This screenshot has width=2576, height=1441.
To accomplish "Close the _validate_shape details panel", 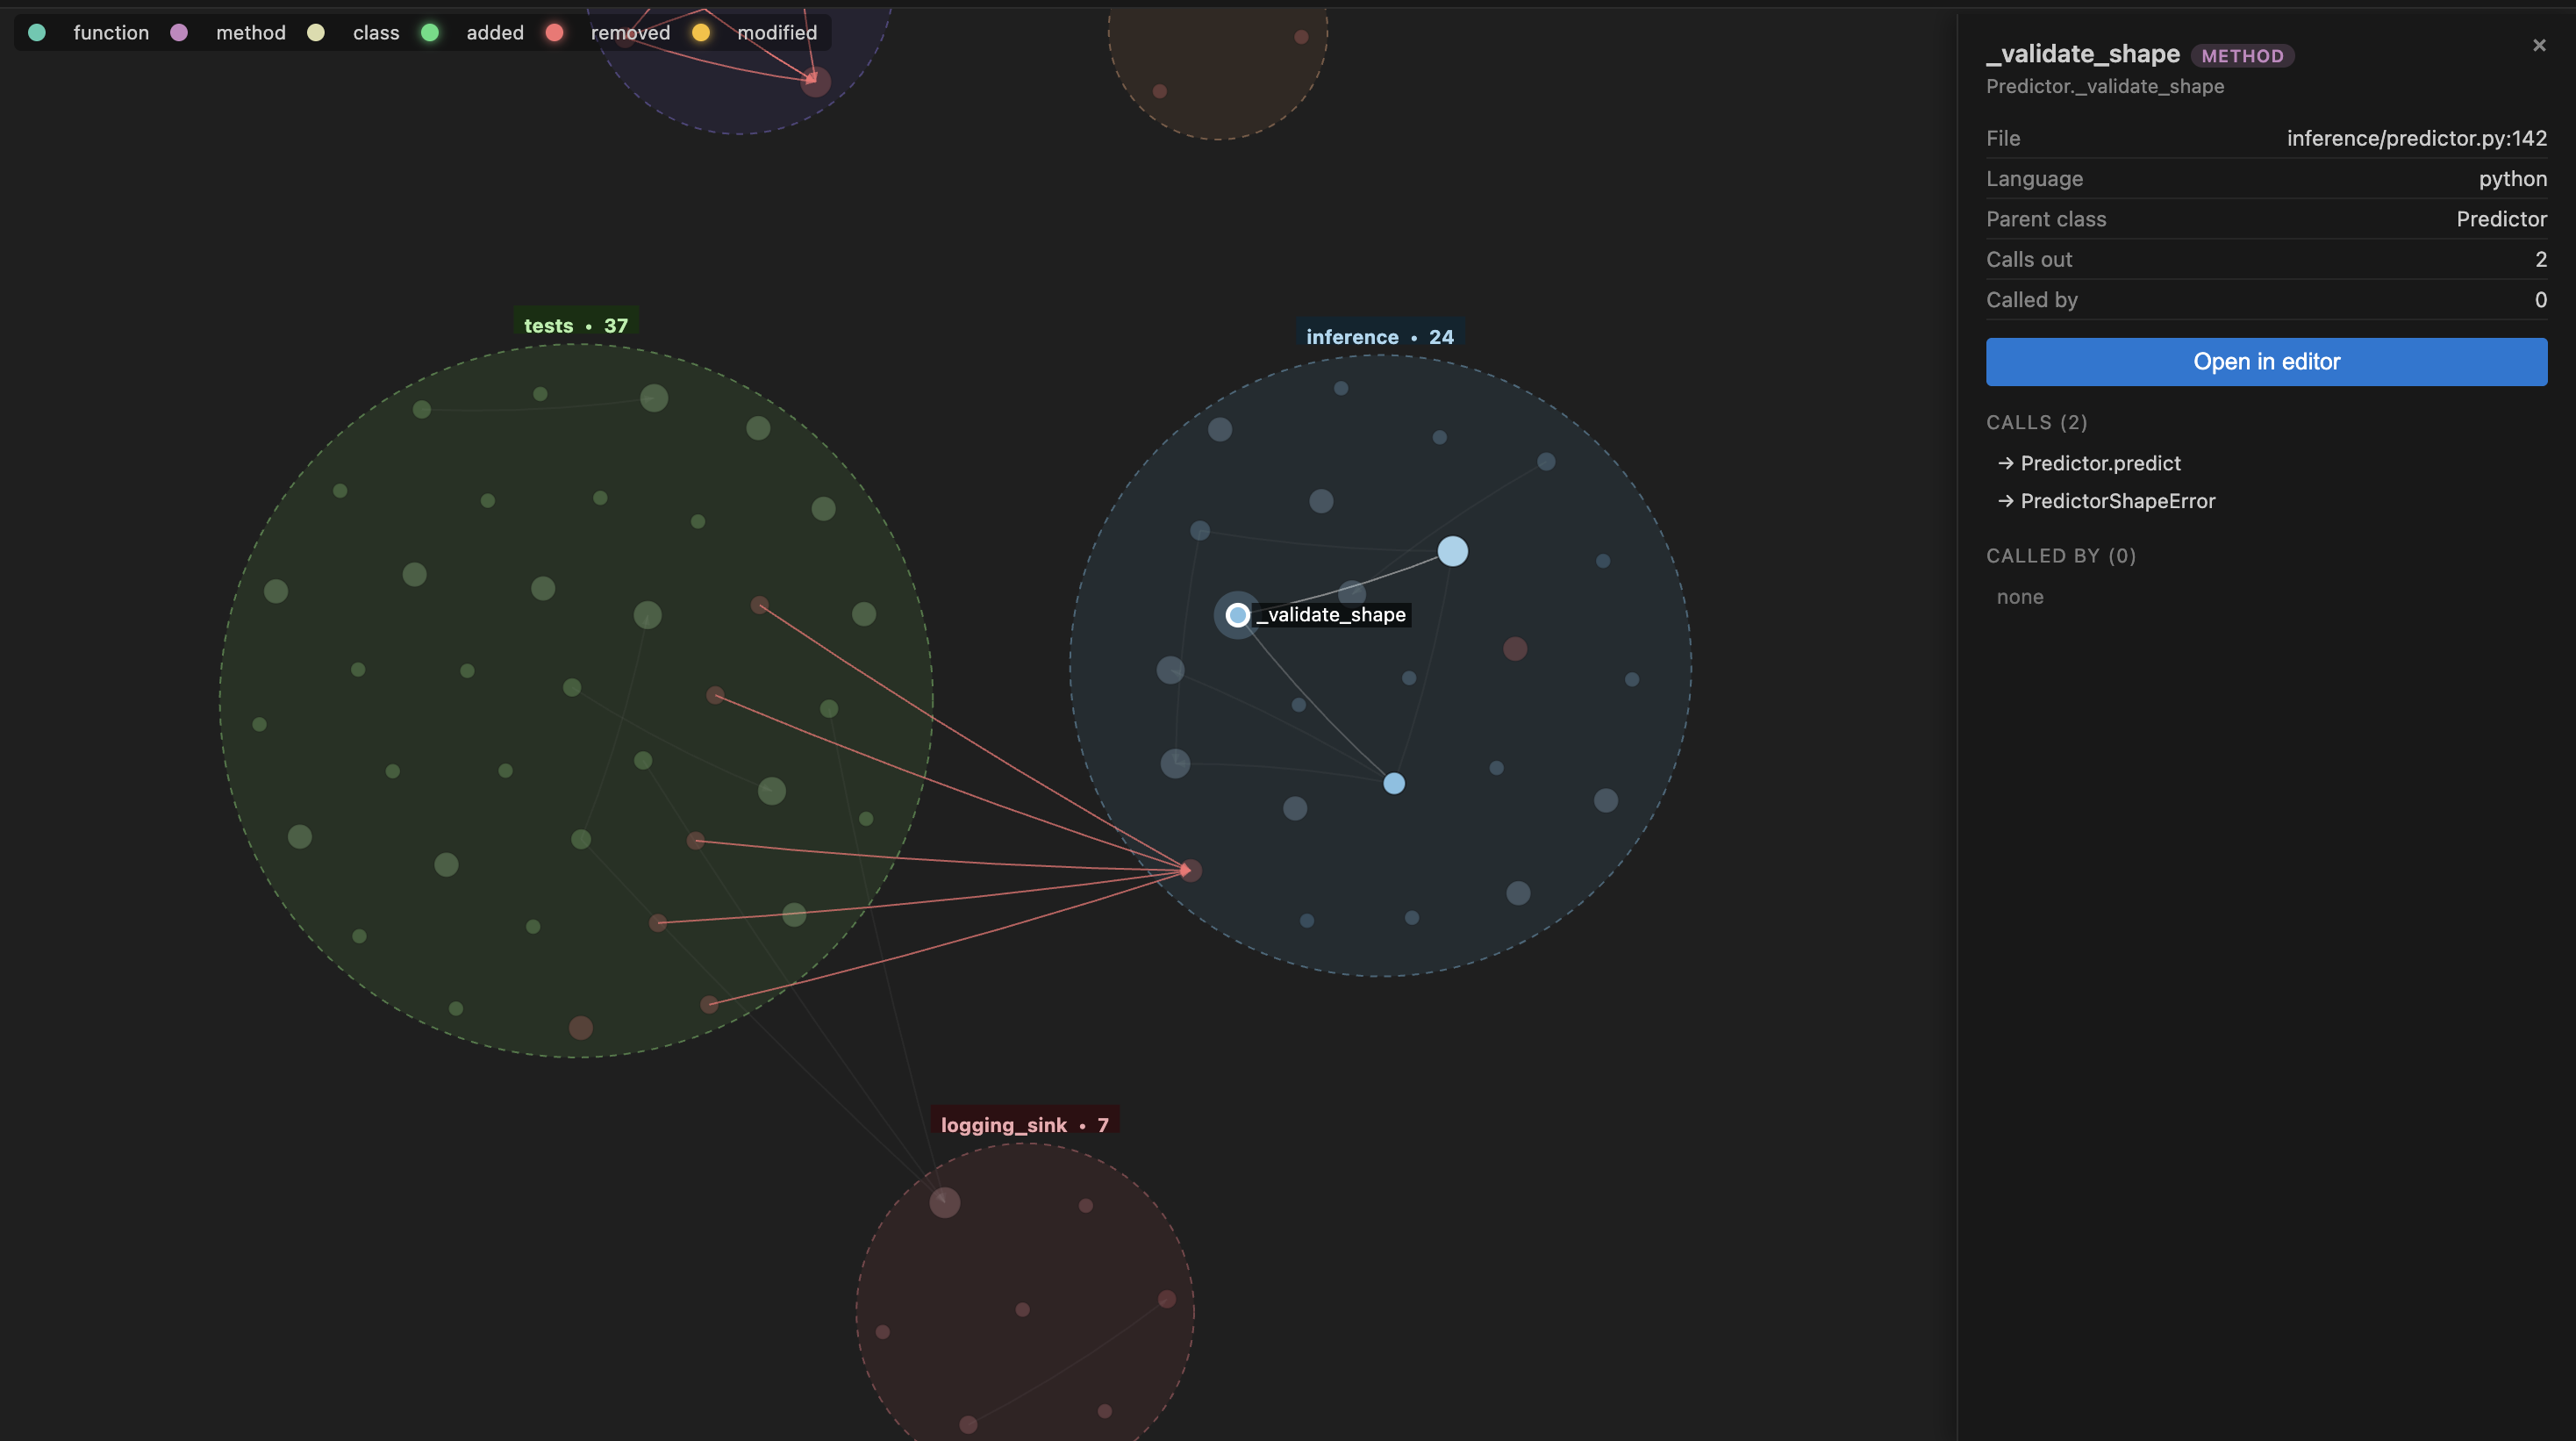I will pyautogui.click(x=2538, y=45).
